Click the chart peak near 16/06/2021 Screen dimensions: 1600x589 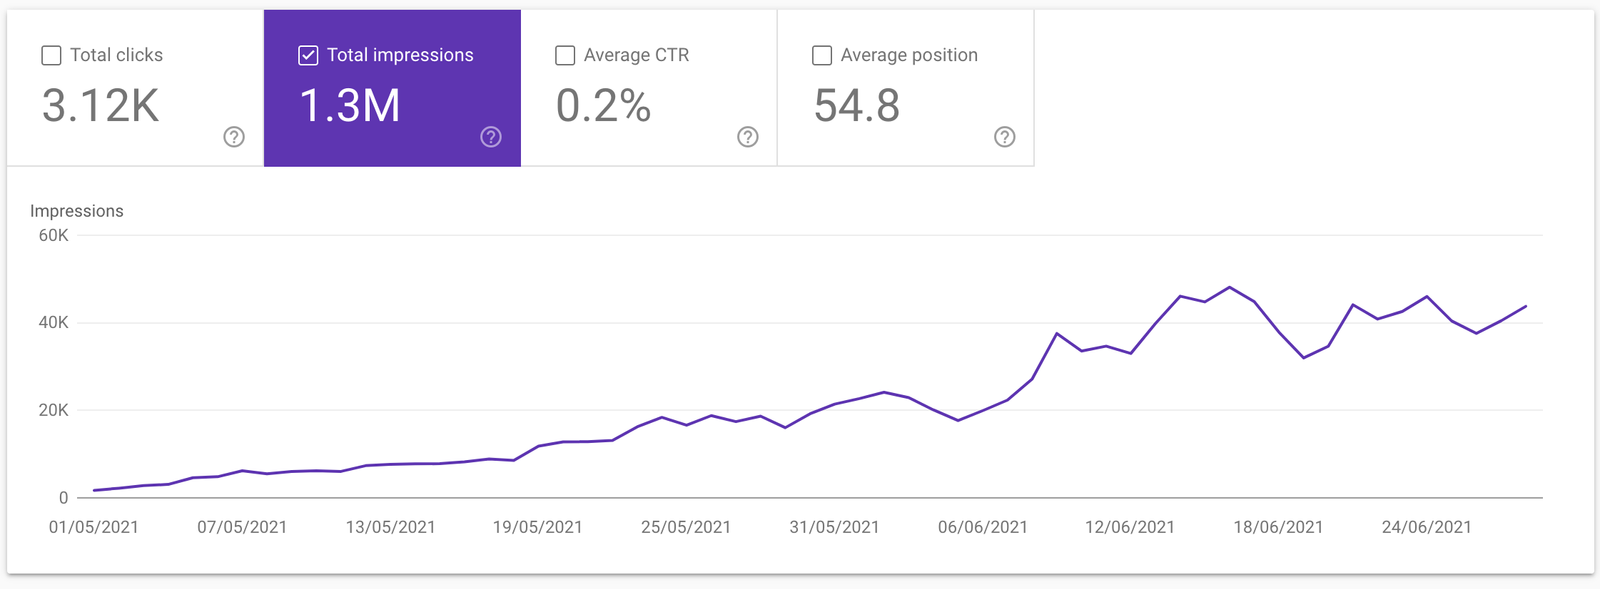coord(1230,288)
